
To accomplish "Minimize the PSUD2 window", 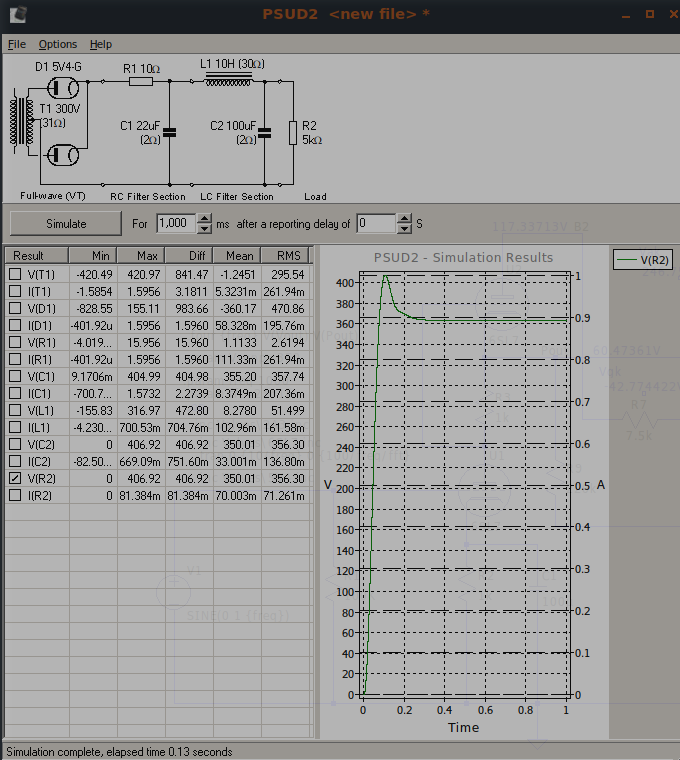I will (626, 15).
